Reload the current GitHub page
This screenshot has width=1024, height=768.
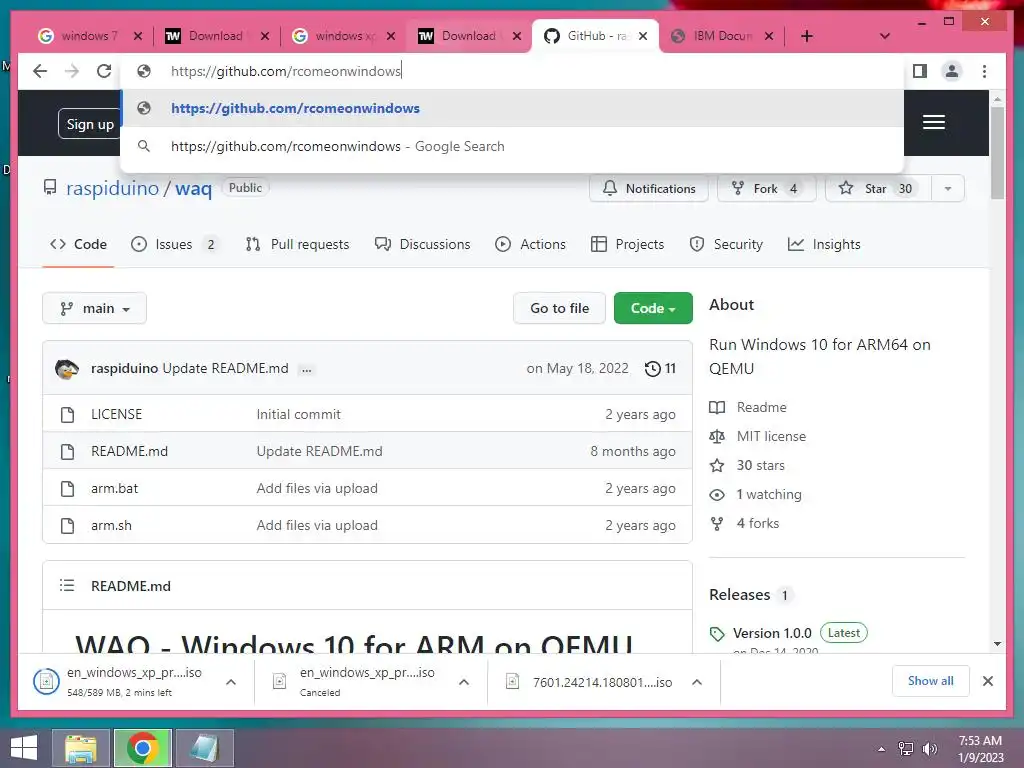tap(104, 71)
